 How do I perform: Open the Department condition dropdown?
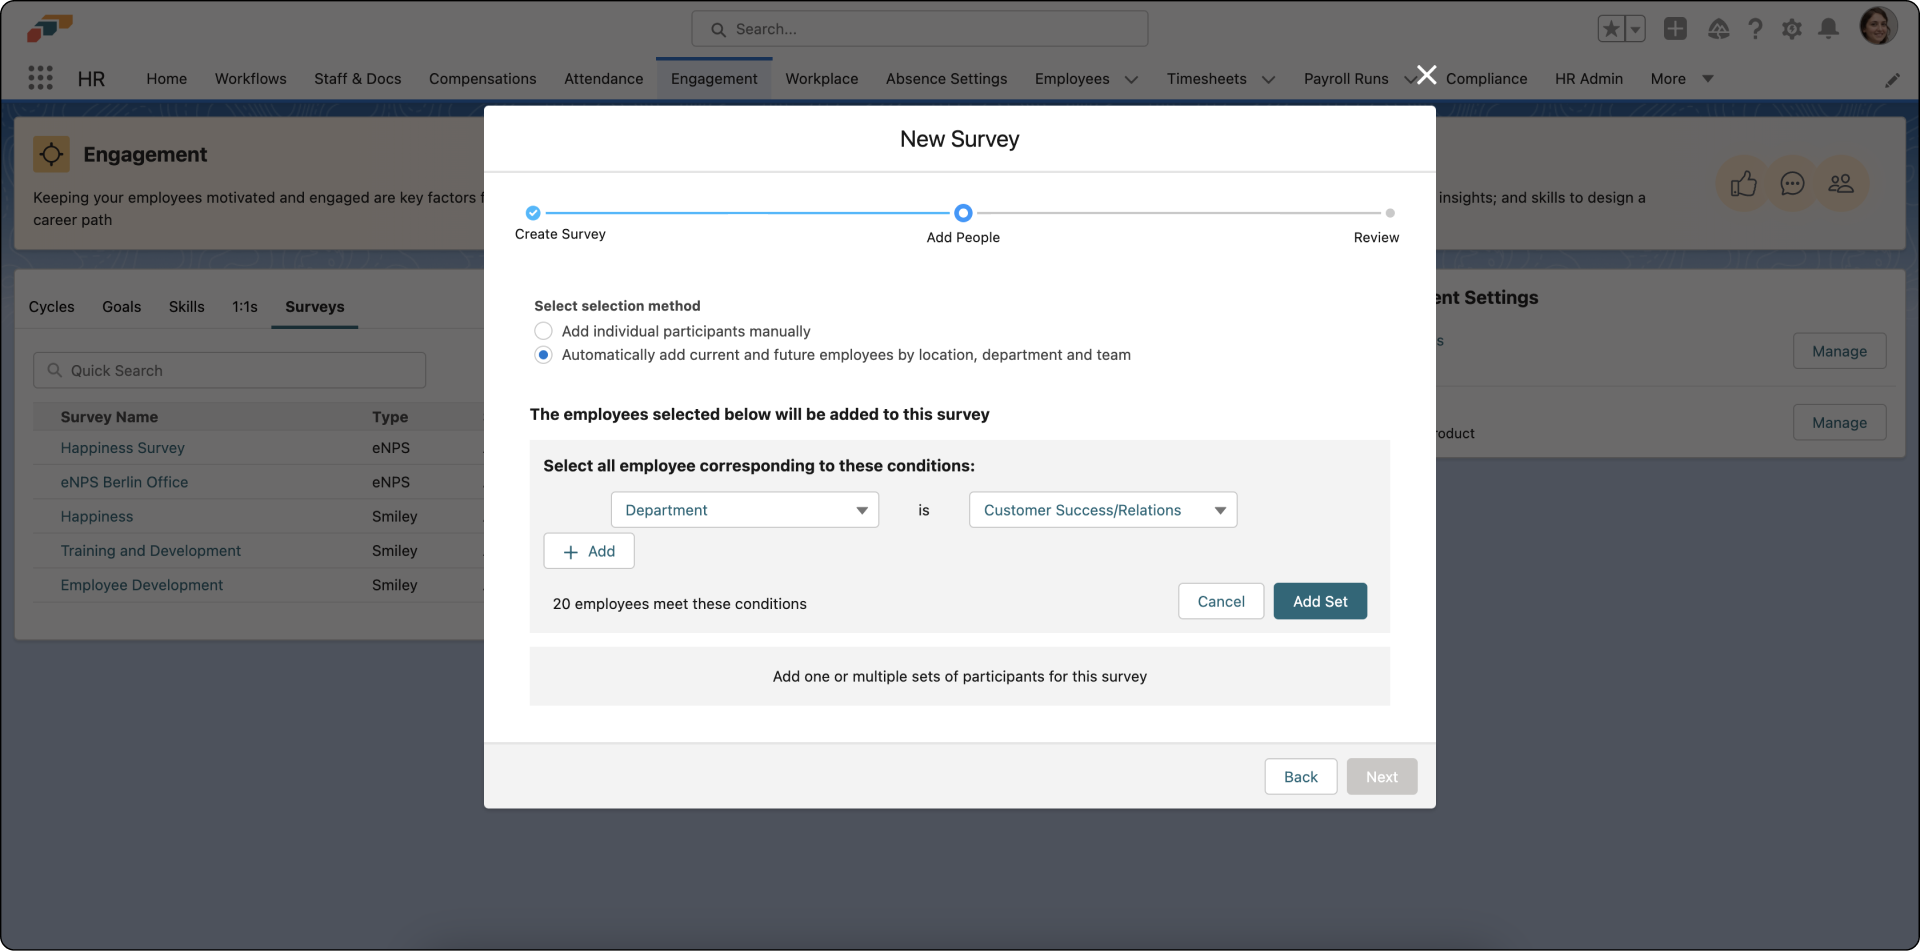point(744,510)
